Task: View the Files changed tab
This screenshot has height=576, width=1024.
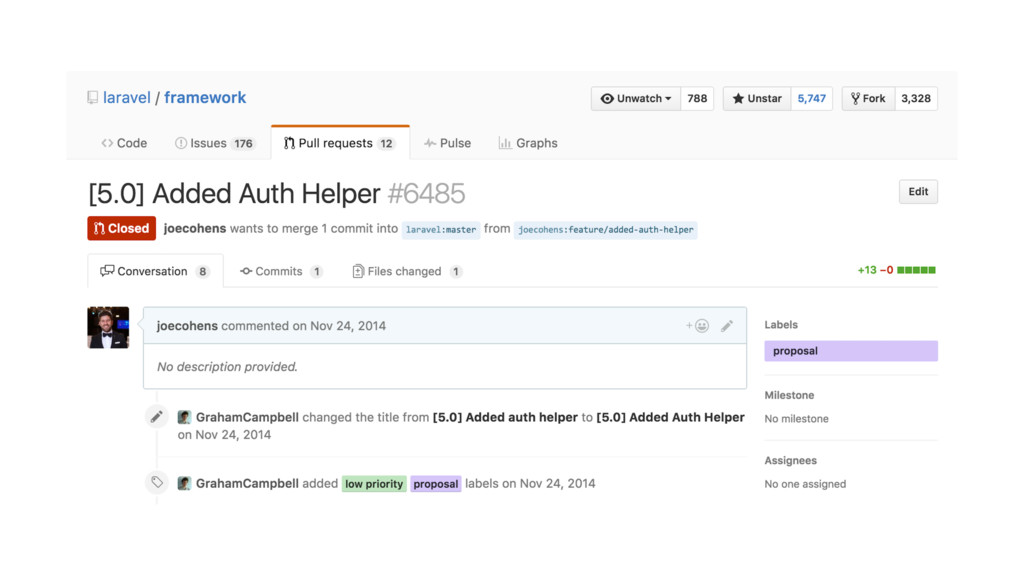Action: coord(407,271)
